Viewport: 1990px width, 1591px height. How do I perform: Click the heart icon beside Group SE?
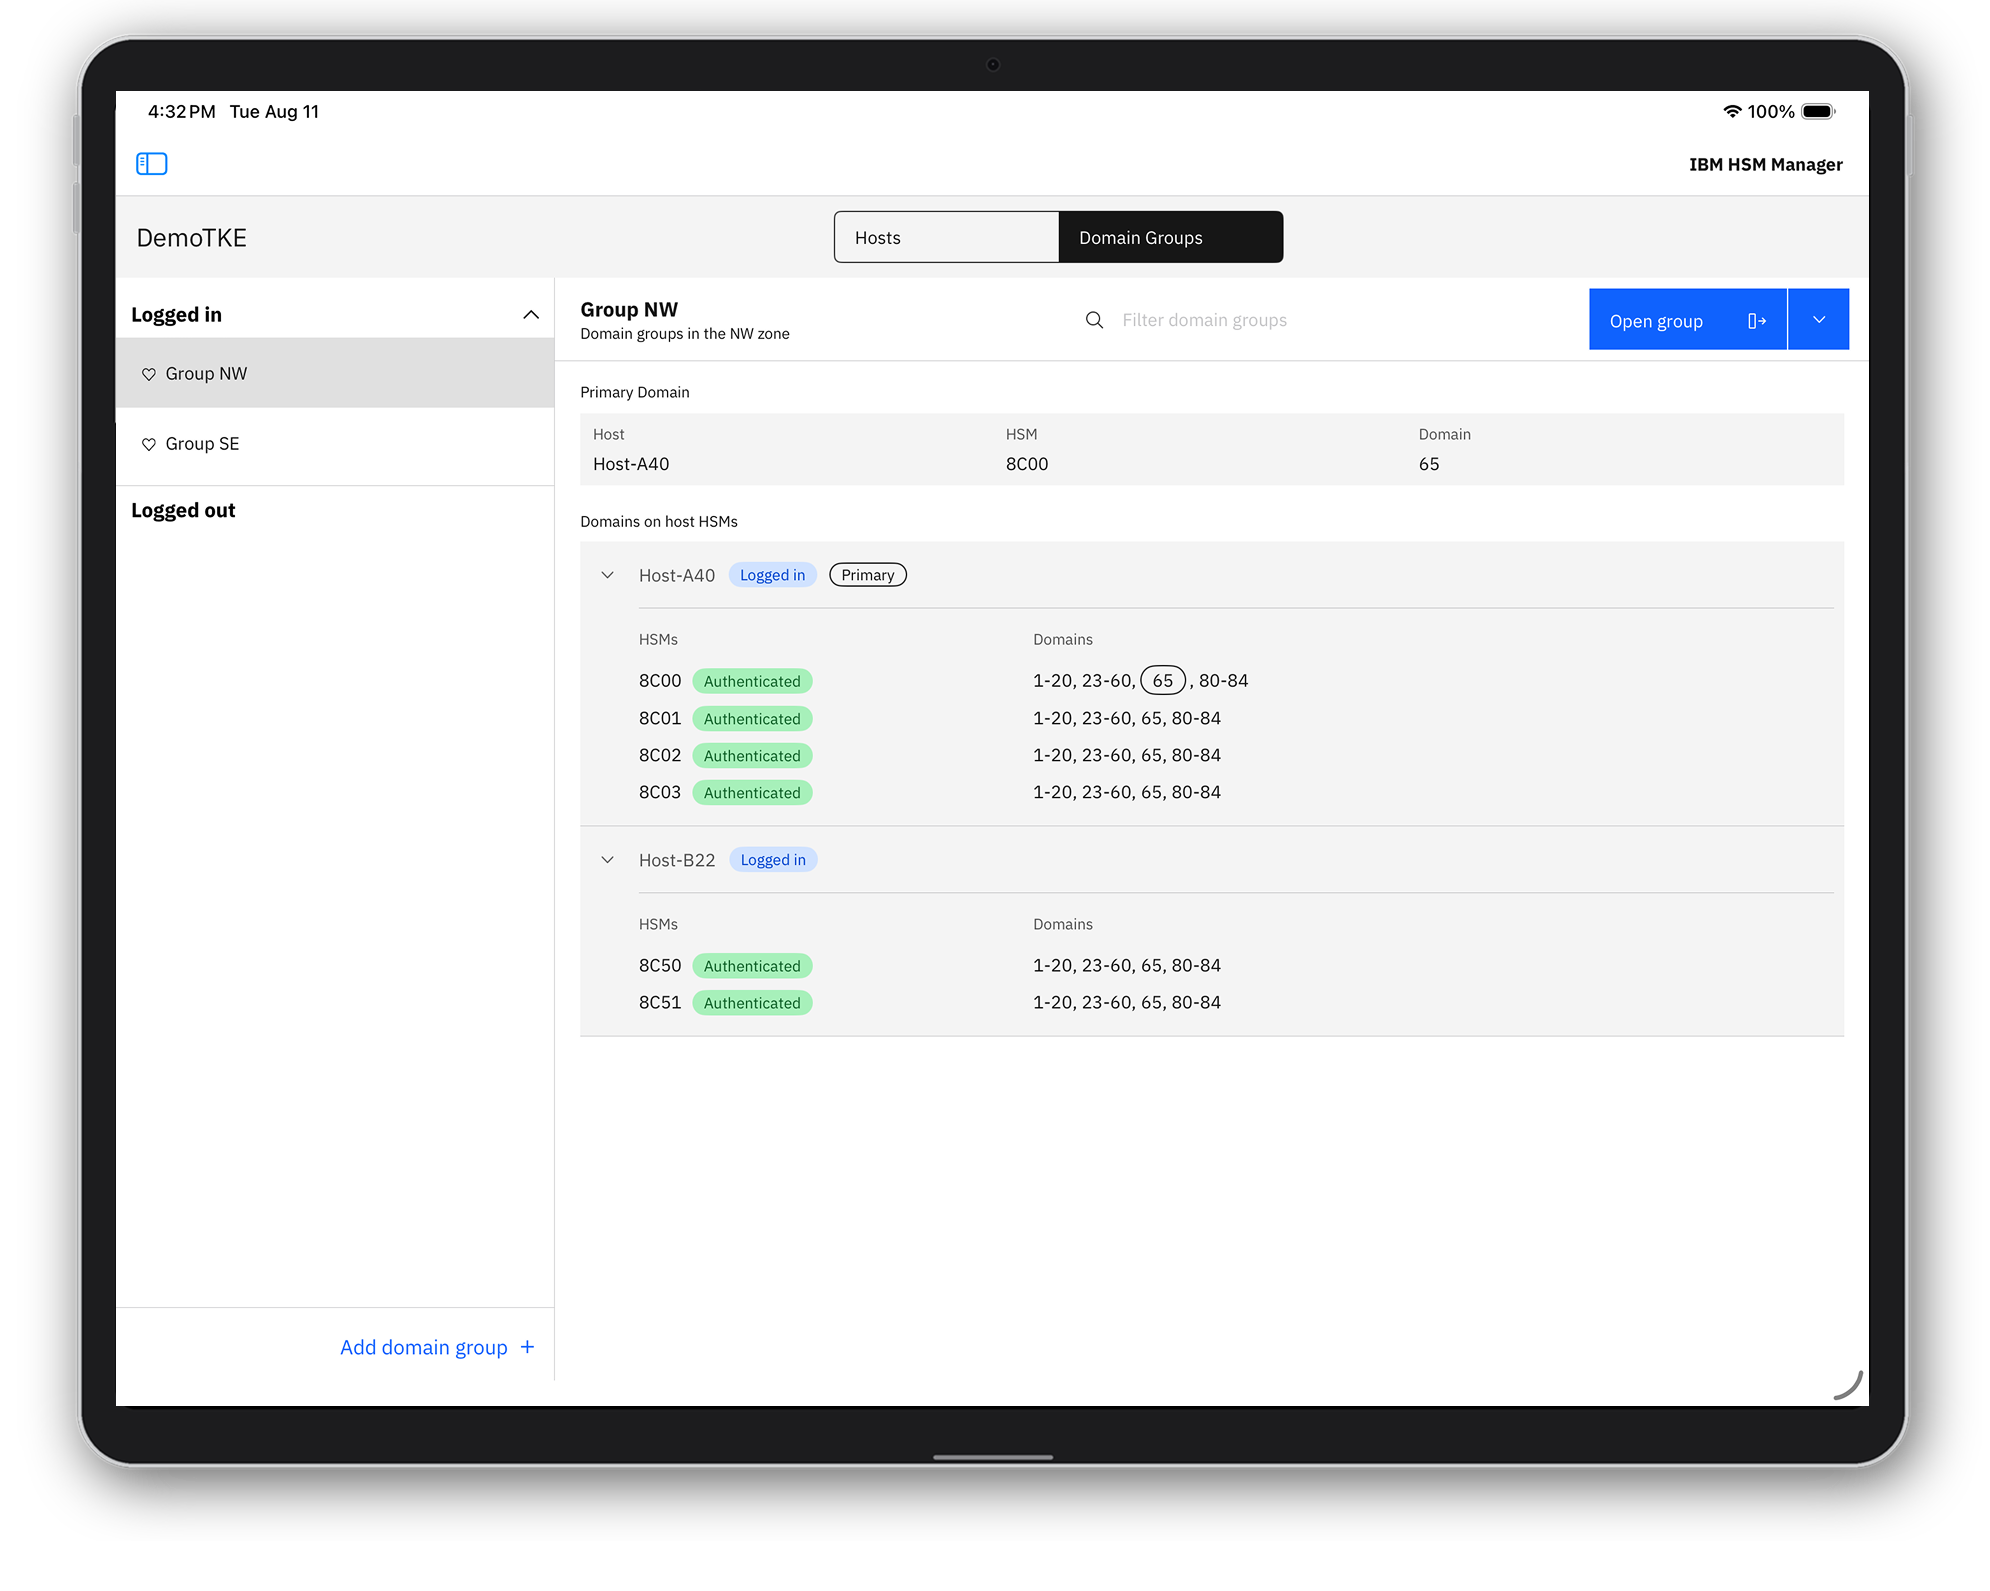148,444
